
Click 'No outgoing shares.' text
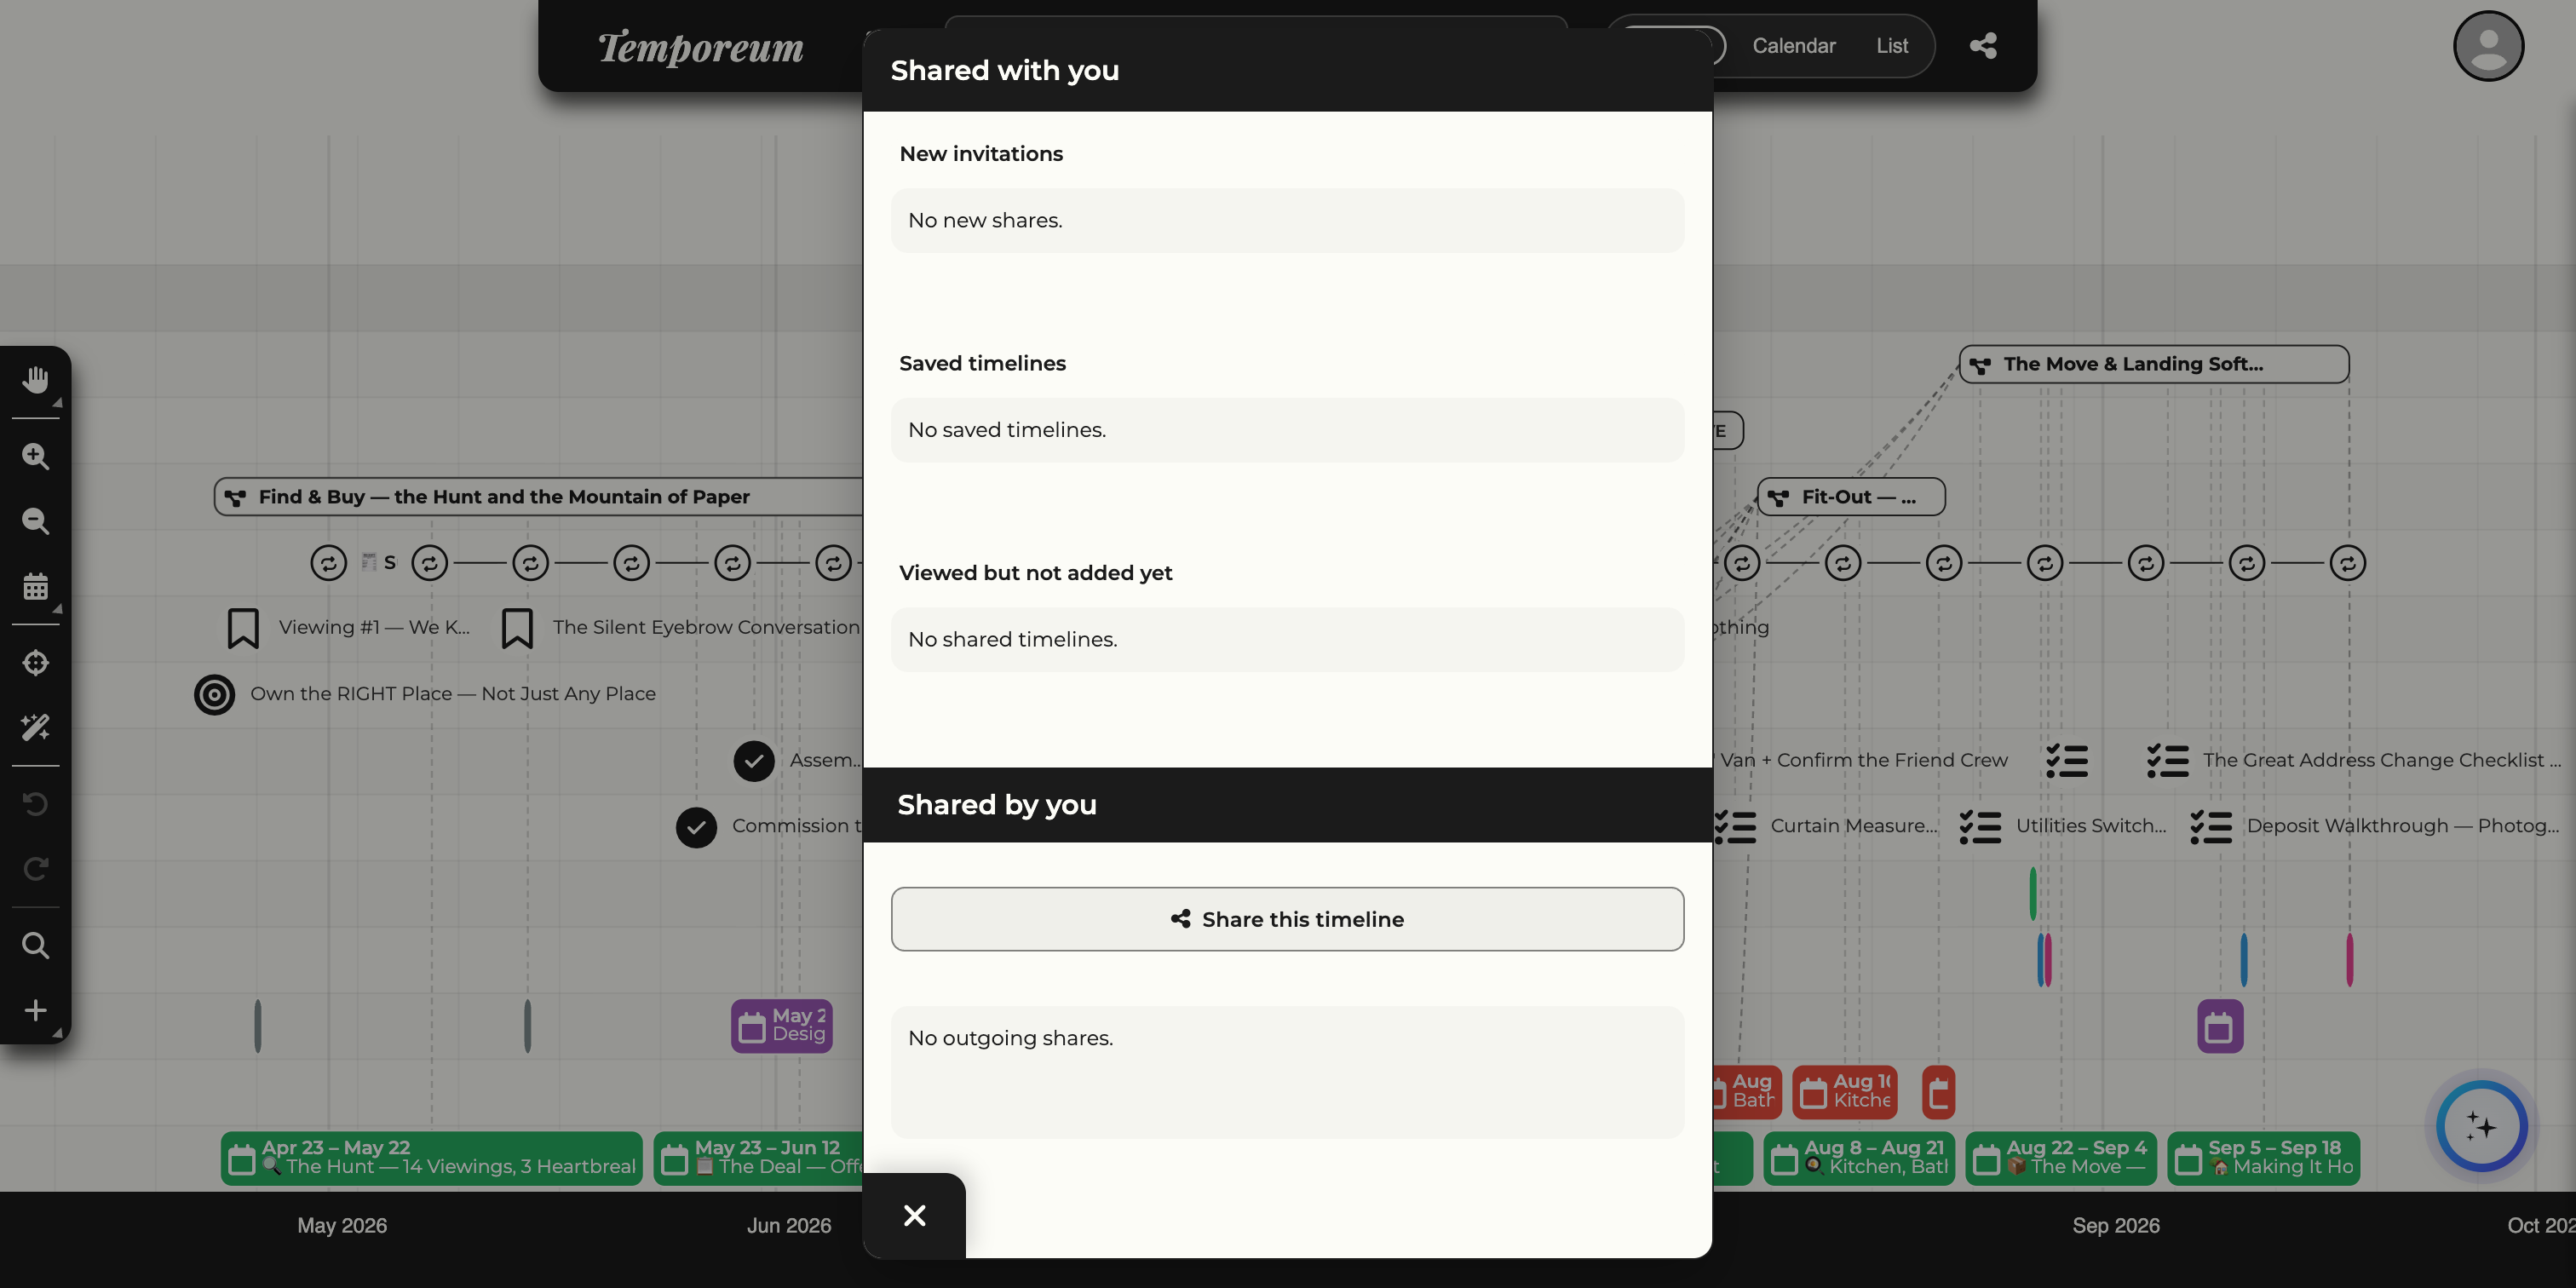1011,1038
